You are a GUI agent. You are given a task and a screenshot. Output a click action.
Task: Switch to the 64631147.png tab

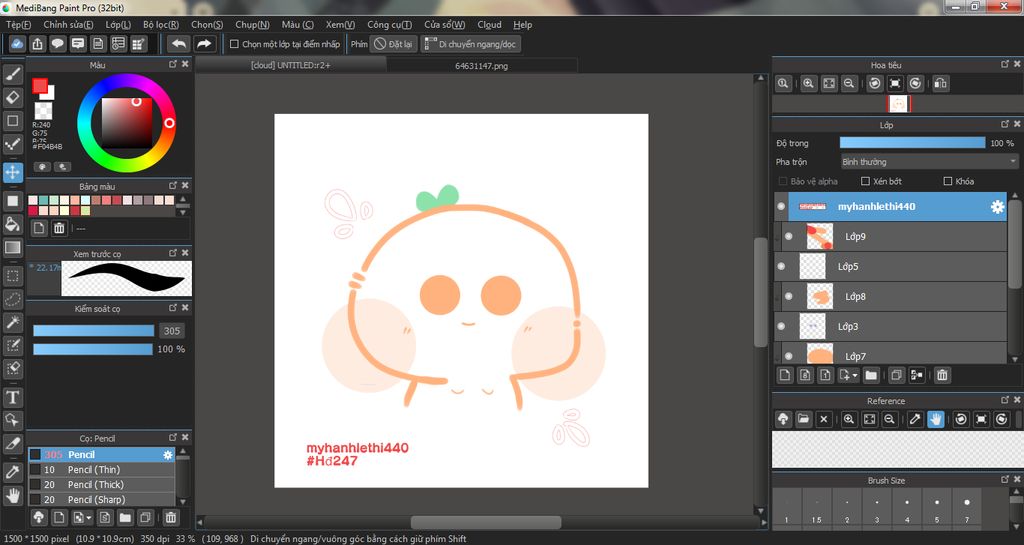[481, 65]
